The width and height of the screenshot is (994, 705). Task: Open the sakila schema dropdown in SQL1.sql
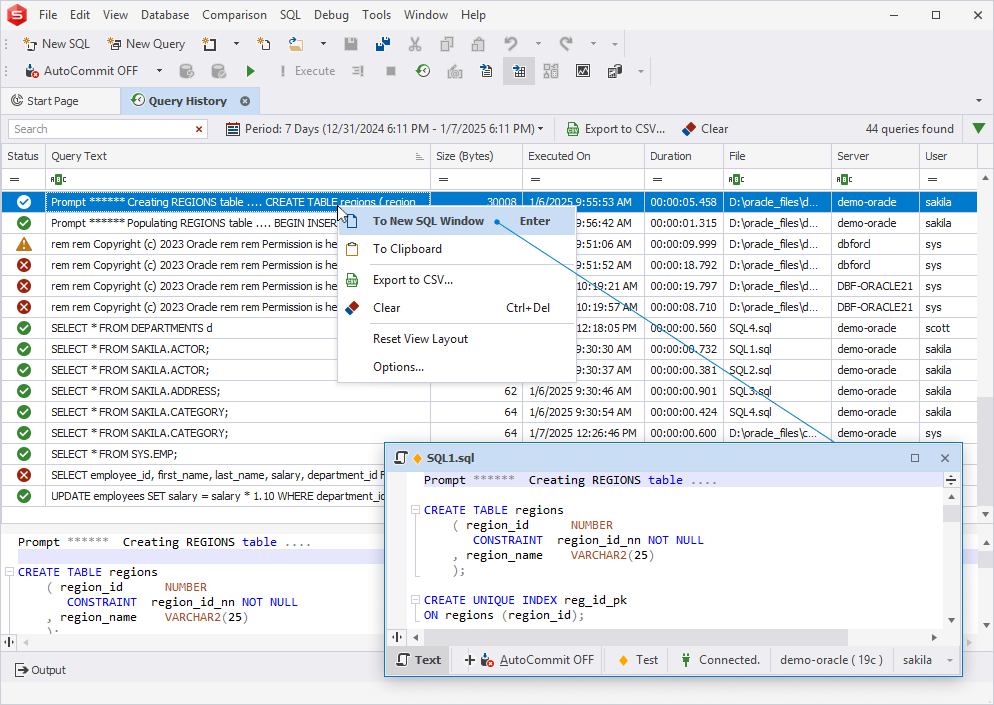(x=950, y=660)
